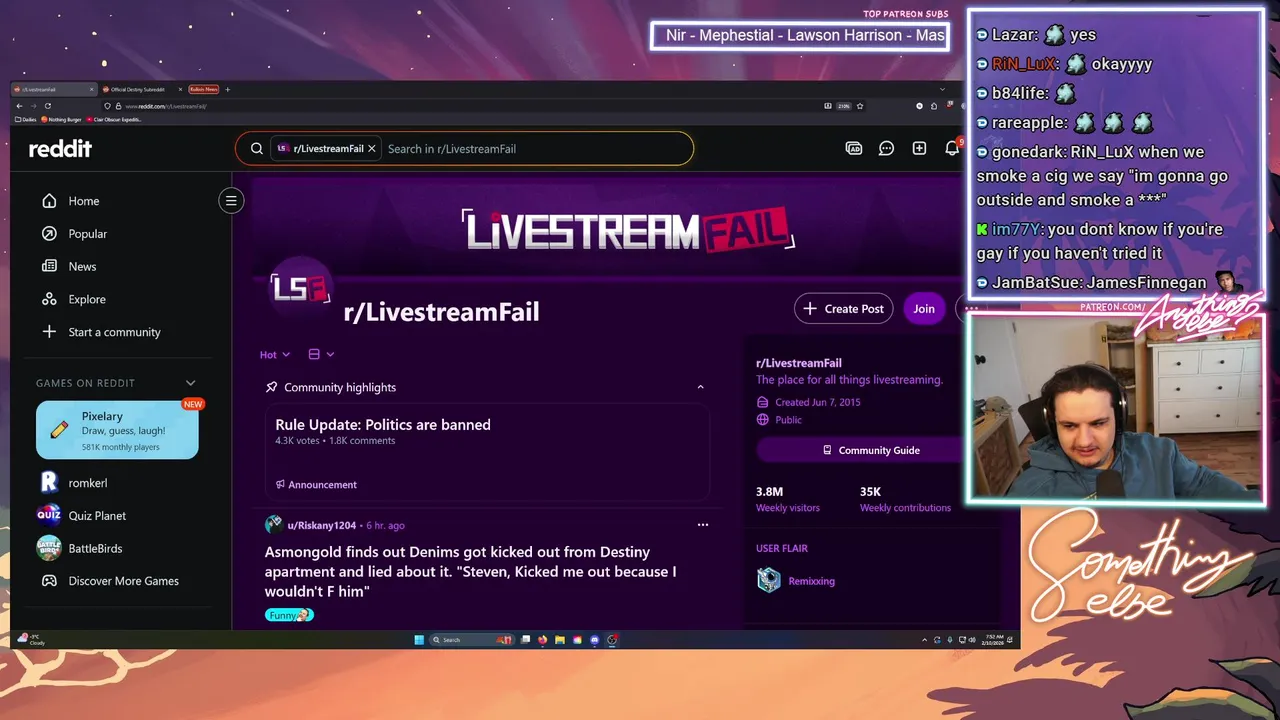
Task: Bookmark page with star icon
Action: (x=860, y=106)
